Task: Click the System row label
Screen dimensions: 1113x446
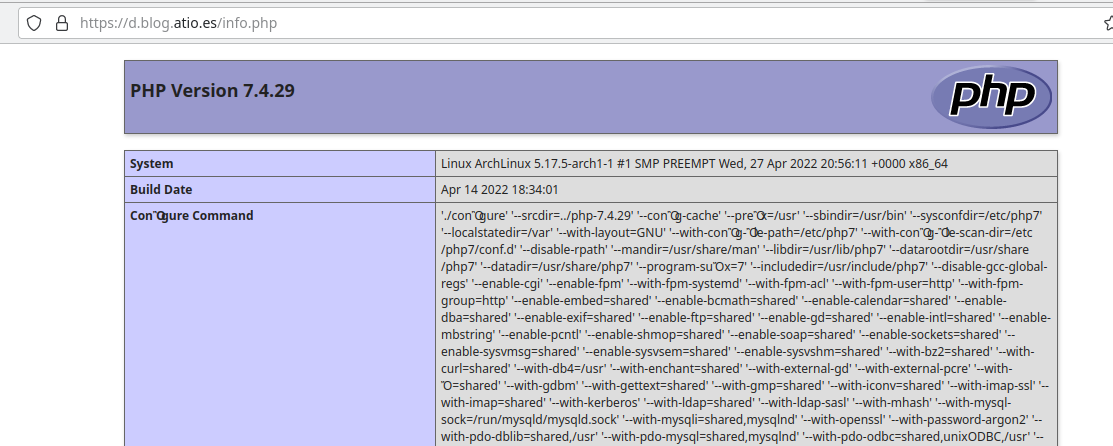Action: [x=151, y=164]
